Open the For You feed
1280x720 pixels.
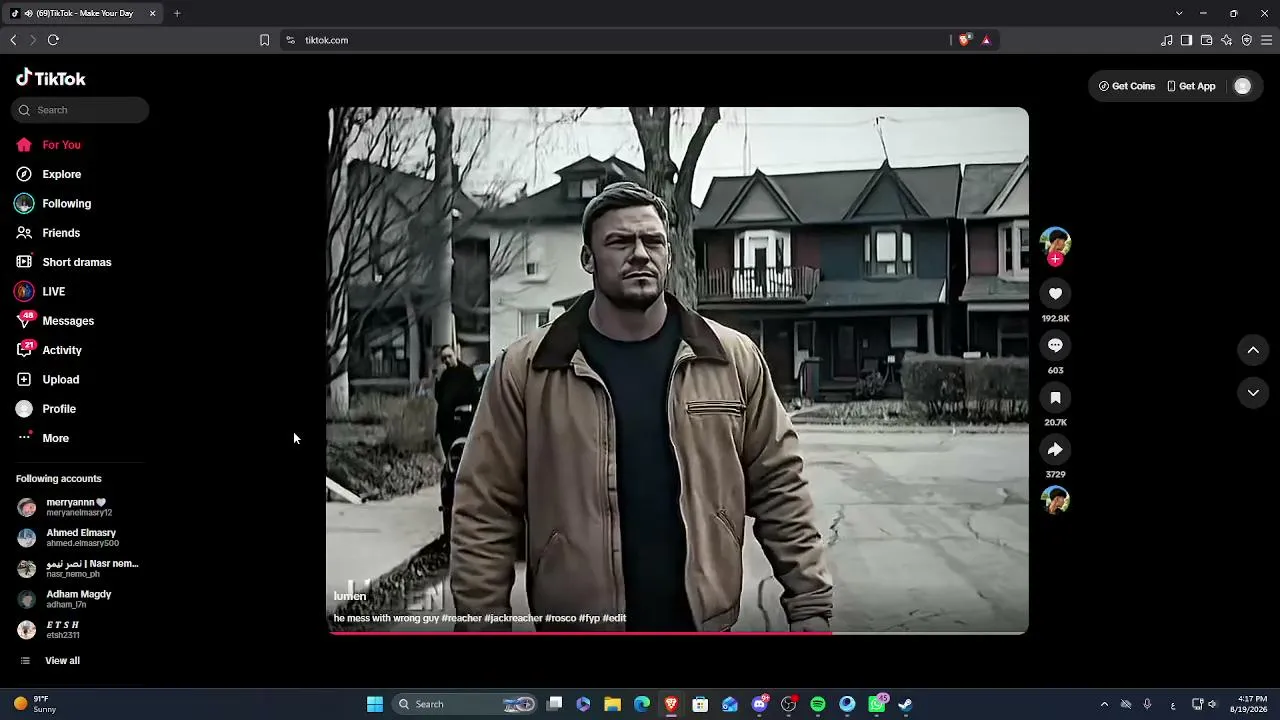48,145
